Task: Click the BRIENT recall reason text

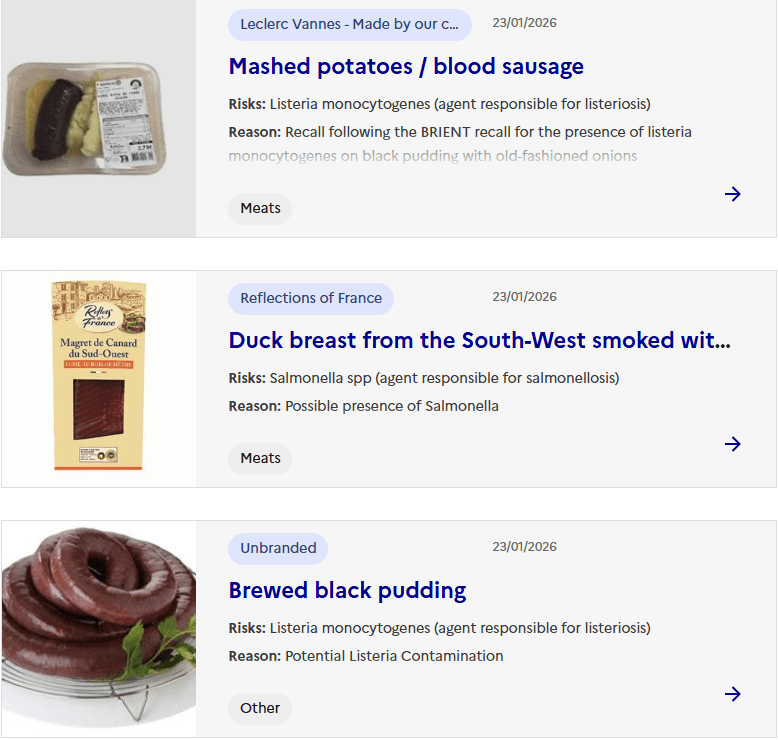Action: click(x=488, y=132)
